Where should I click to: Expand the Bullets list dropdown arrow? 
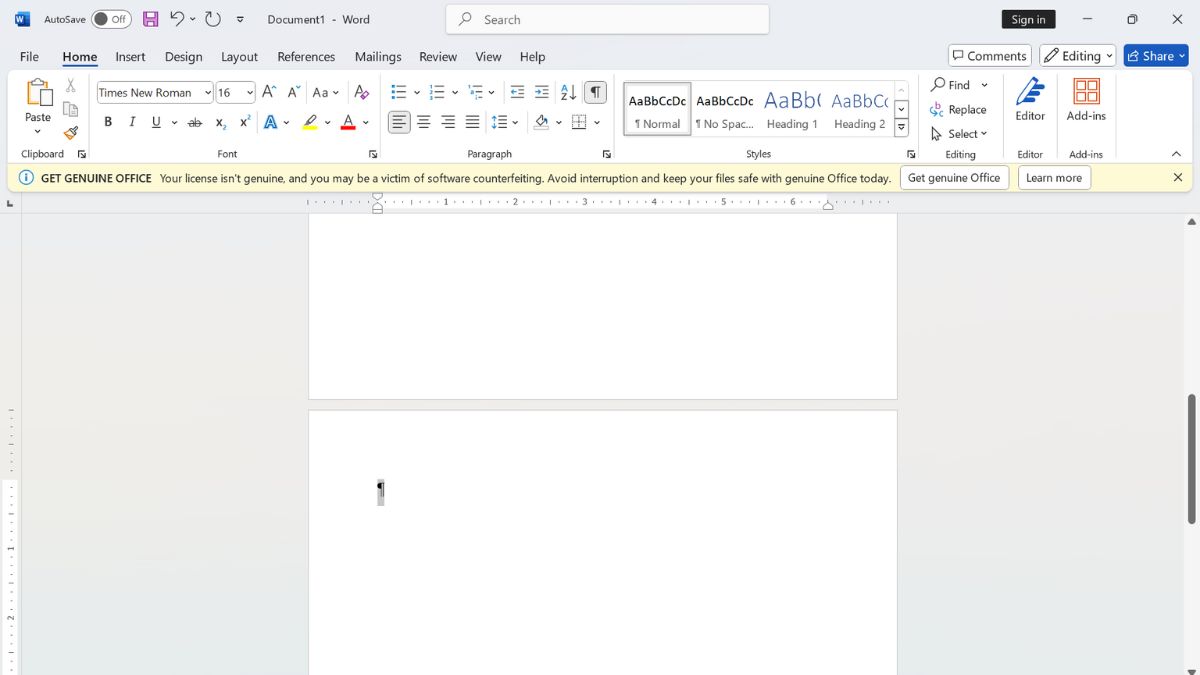(416, 92)
